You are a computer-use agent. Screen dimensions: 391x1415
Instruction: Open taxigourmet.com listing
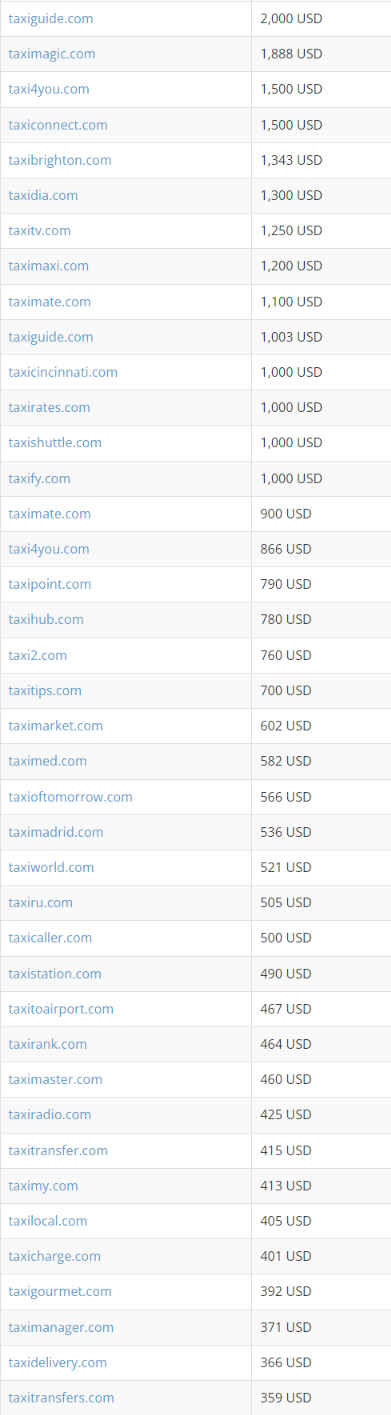click(60, 1291)
